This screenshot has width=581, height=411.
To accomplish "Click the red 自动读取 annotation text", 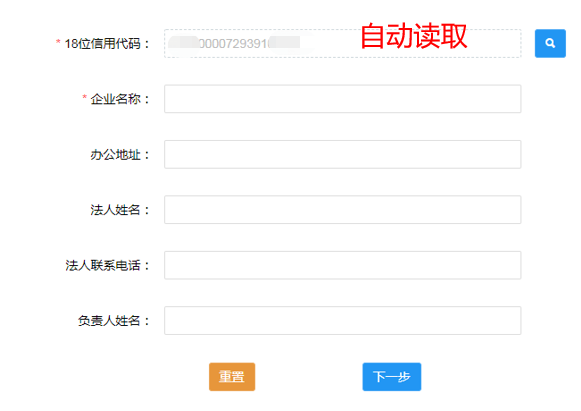I will (414, 36).
